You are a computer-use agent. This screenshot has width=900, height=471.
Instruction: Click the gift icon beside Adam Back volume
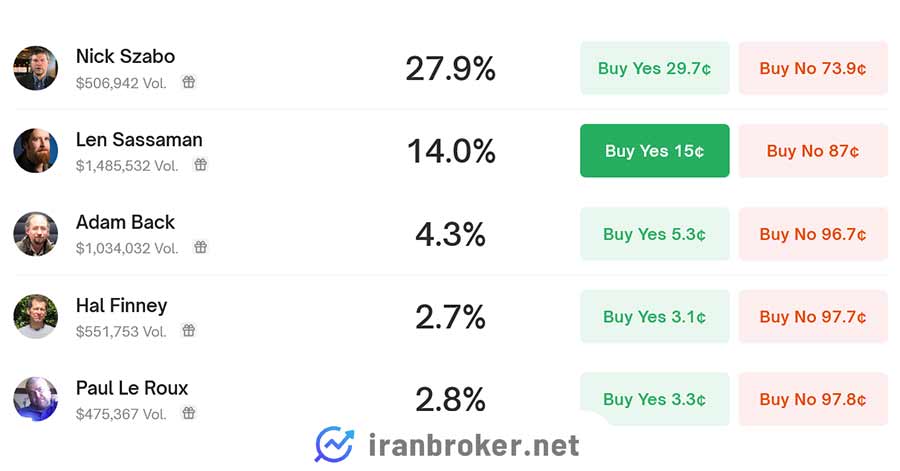[x=200, y=247]
